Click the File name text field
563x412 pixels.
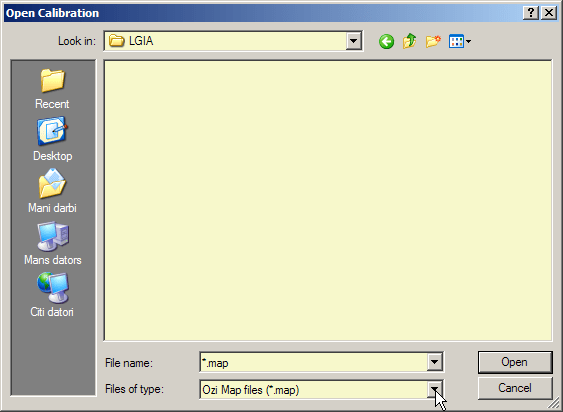point(313,362)
